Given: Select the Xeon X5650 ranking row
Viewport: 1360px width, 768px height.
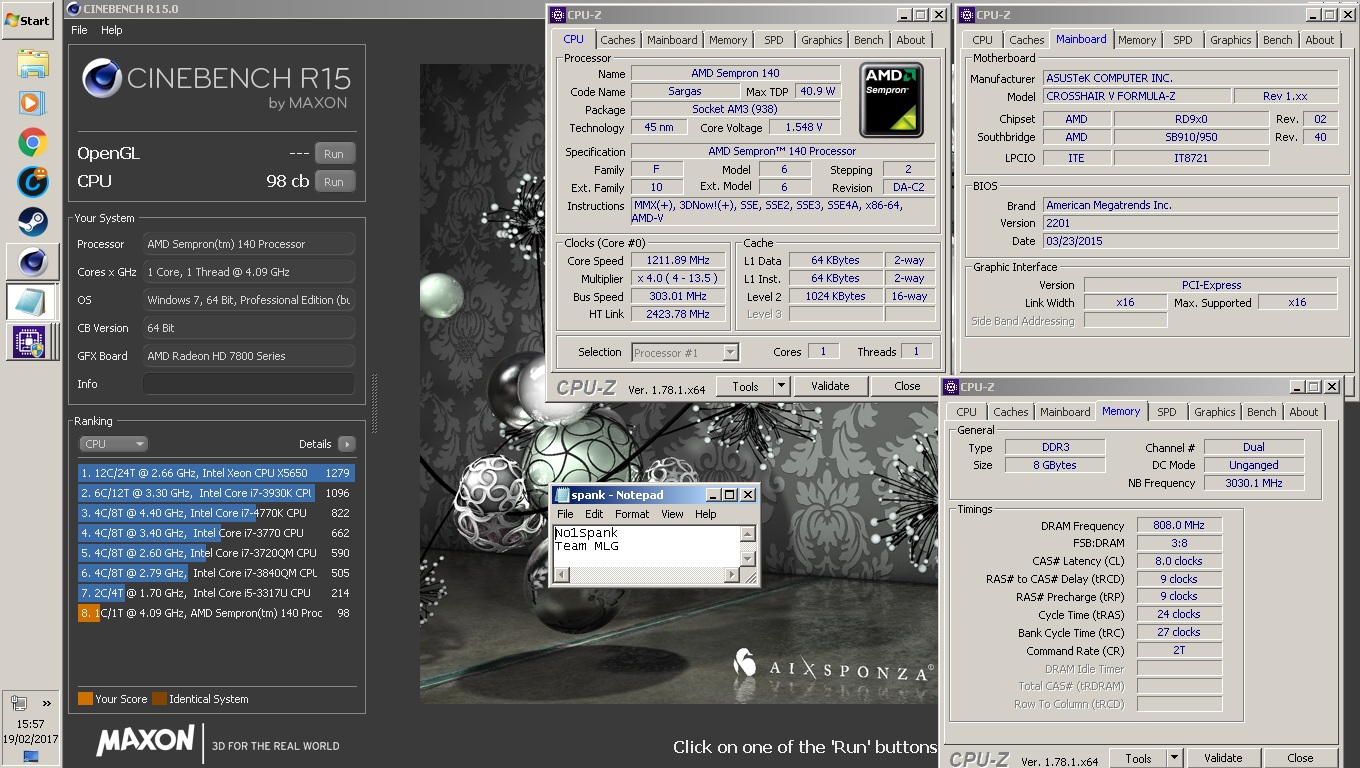Looking at the screenshot, I should click(x=216, y=473).
